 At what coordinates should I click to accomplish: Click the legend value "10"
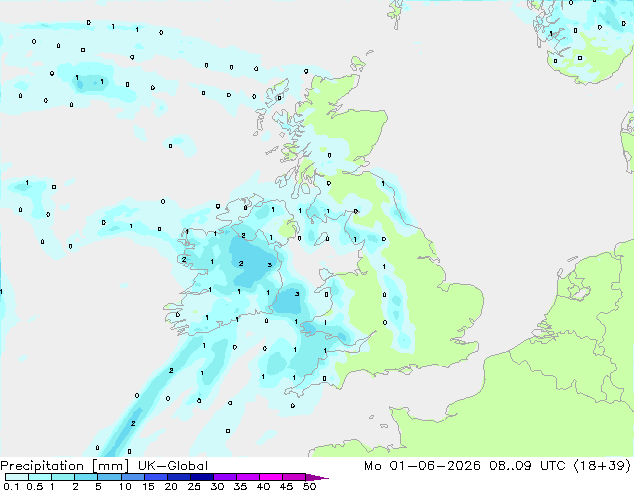pos(125,486)
